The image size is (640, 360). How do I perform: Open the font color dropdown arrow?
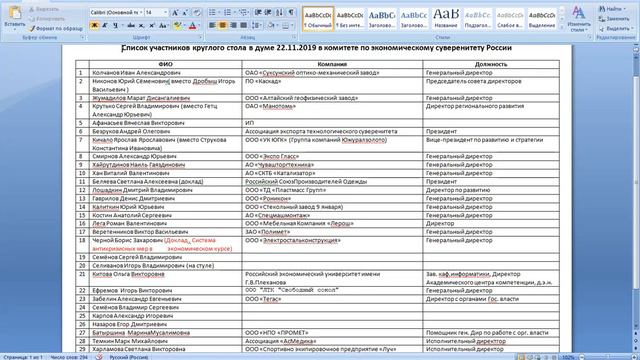(x=200, y=25)
